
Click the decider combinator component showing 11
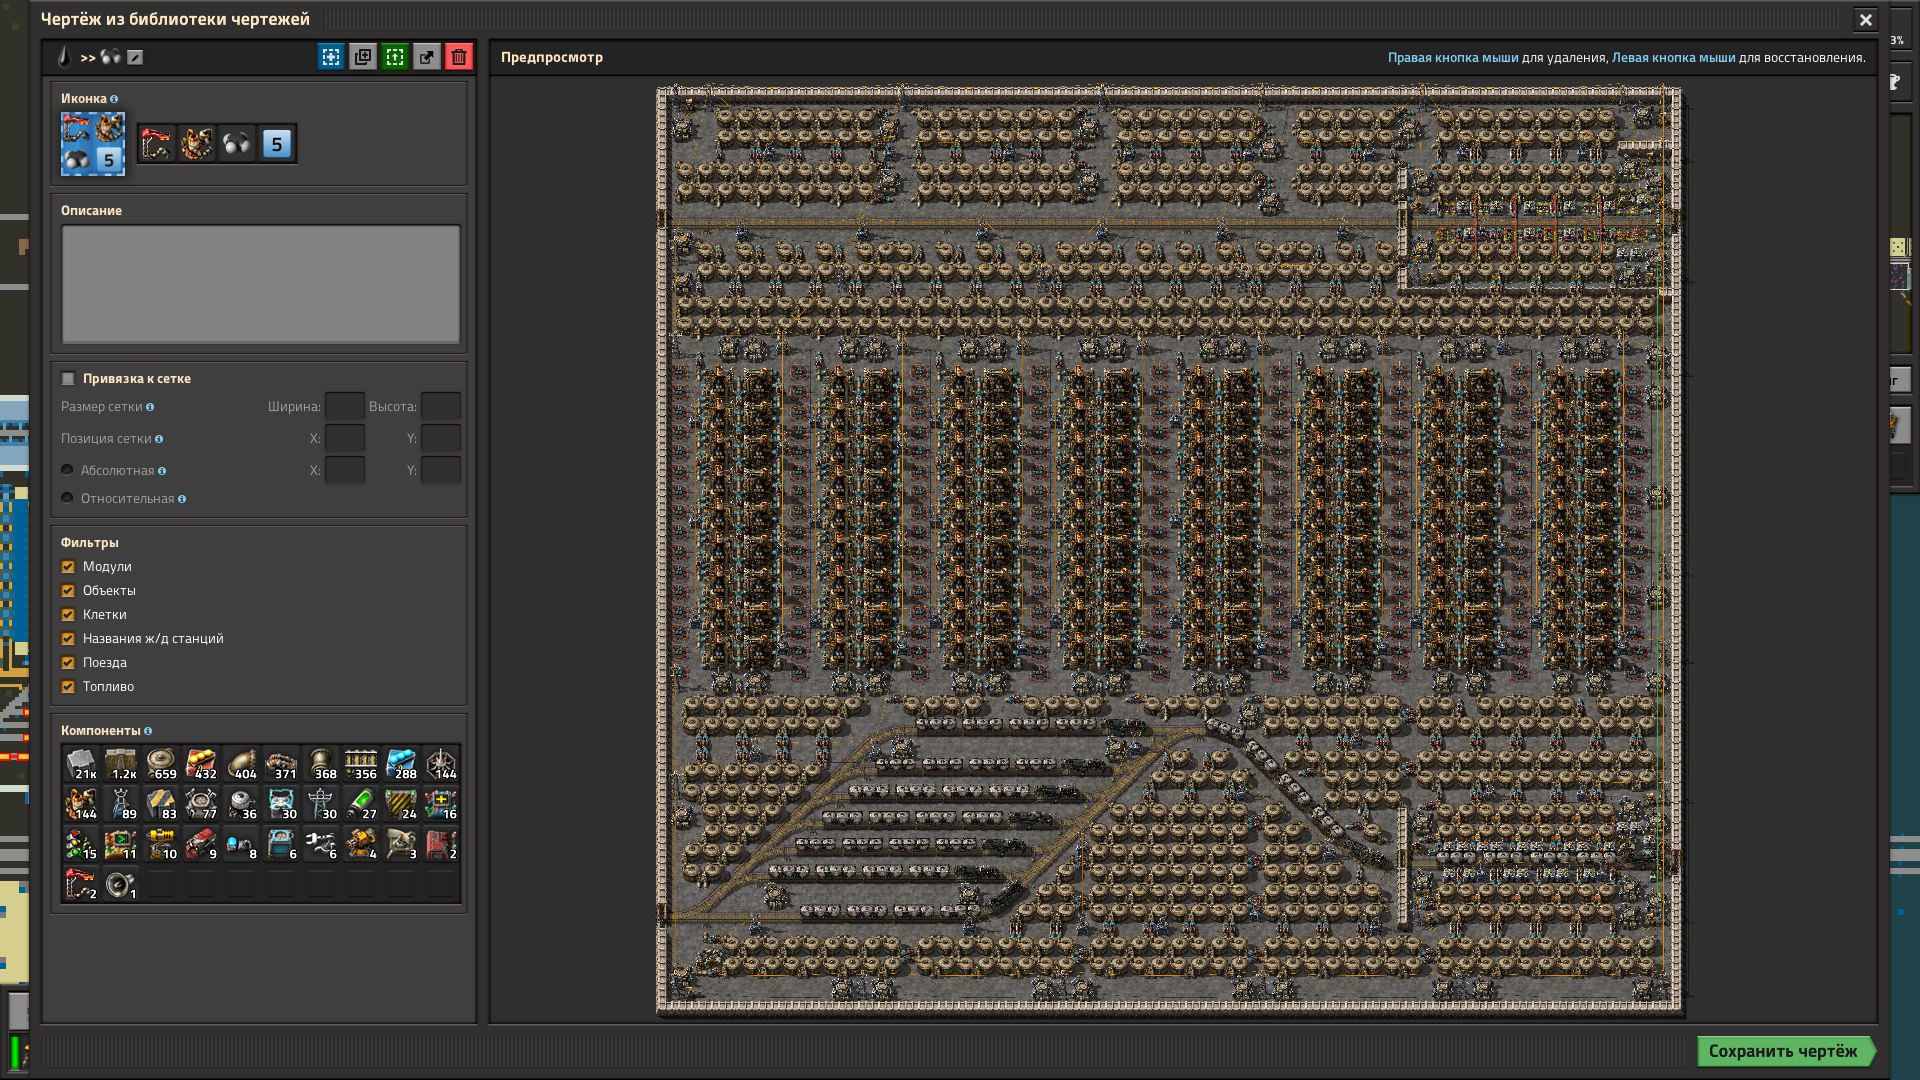click(121, 844)
